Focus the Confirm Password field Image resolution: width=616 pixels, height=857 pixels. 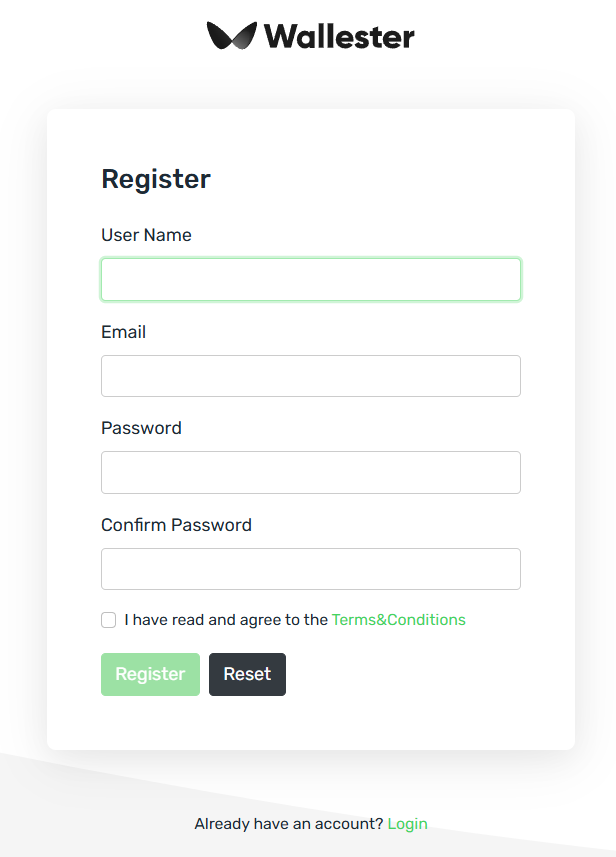[x=310, y=569]
